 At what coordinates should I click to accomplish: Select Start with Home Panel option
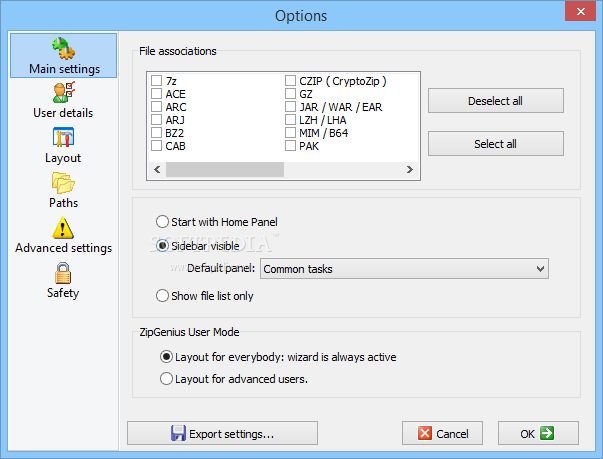(162, 222)
